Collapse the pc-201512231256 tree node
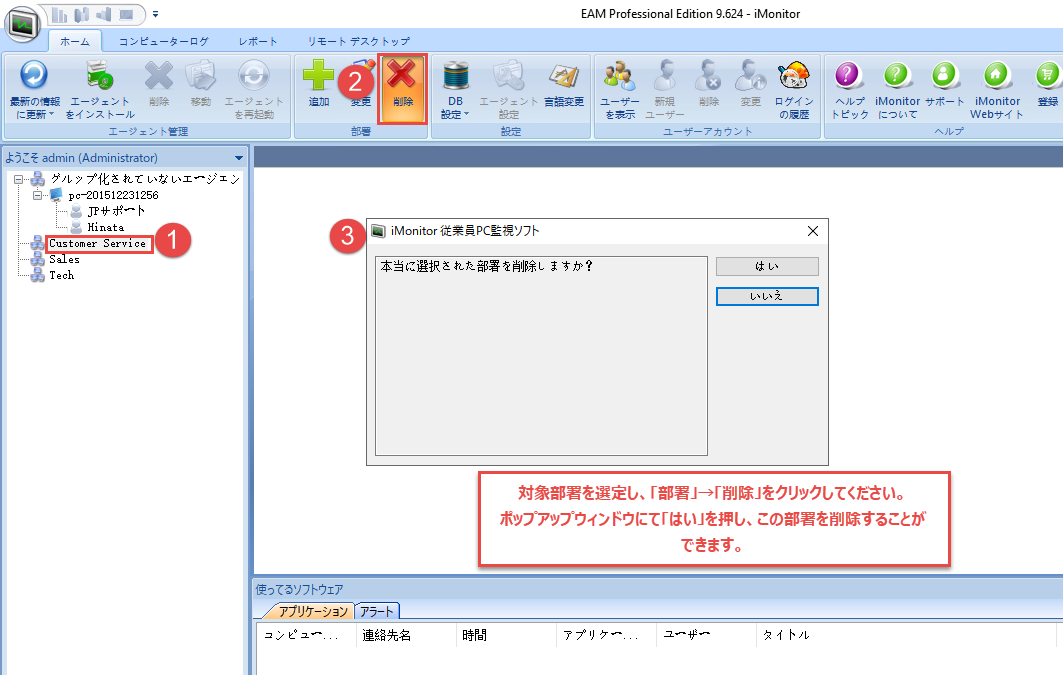 [x=37, y=195]
